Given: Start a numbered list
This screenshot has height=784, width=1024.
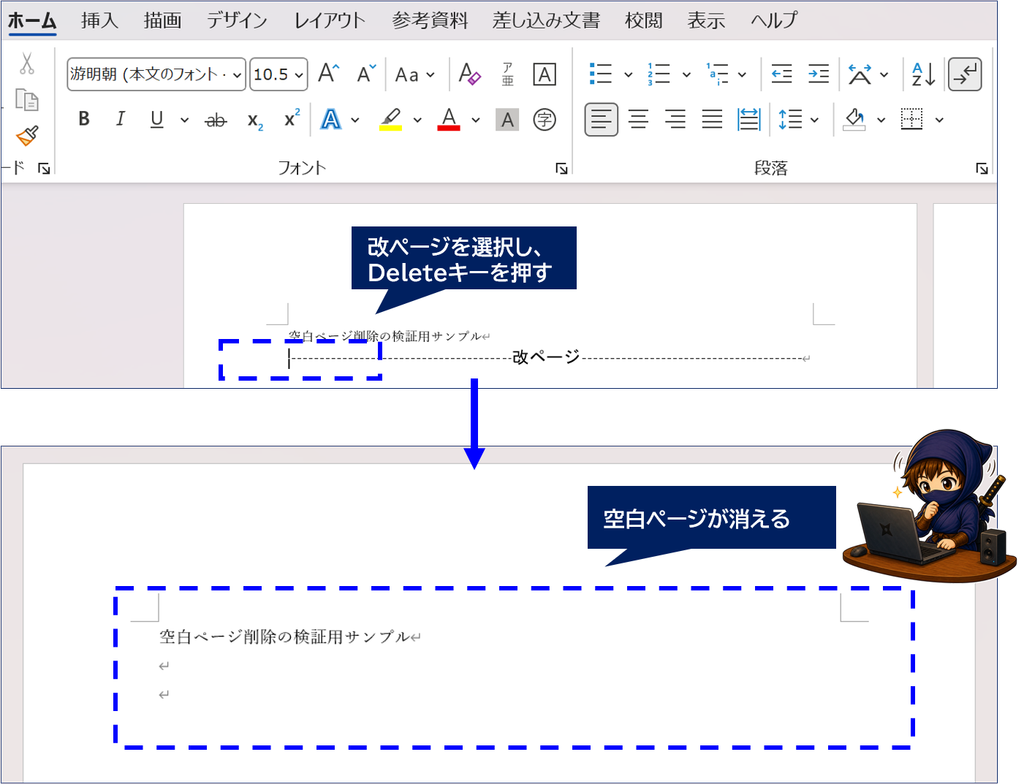Looking at the screenshot, I should click(x=658, y=74).
